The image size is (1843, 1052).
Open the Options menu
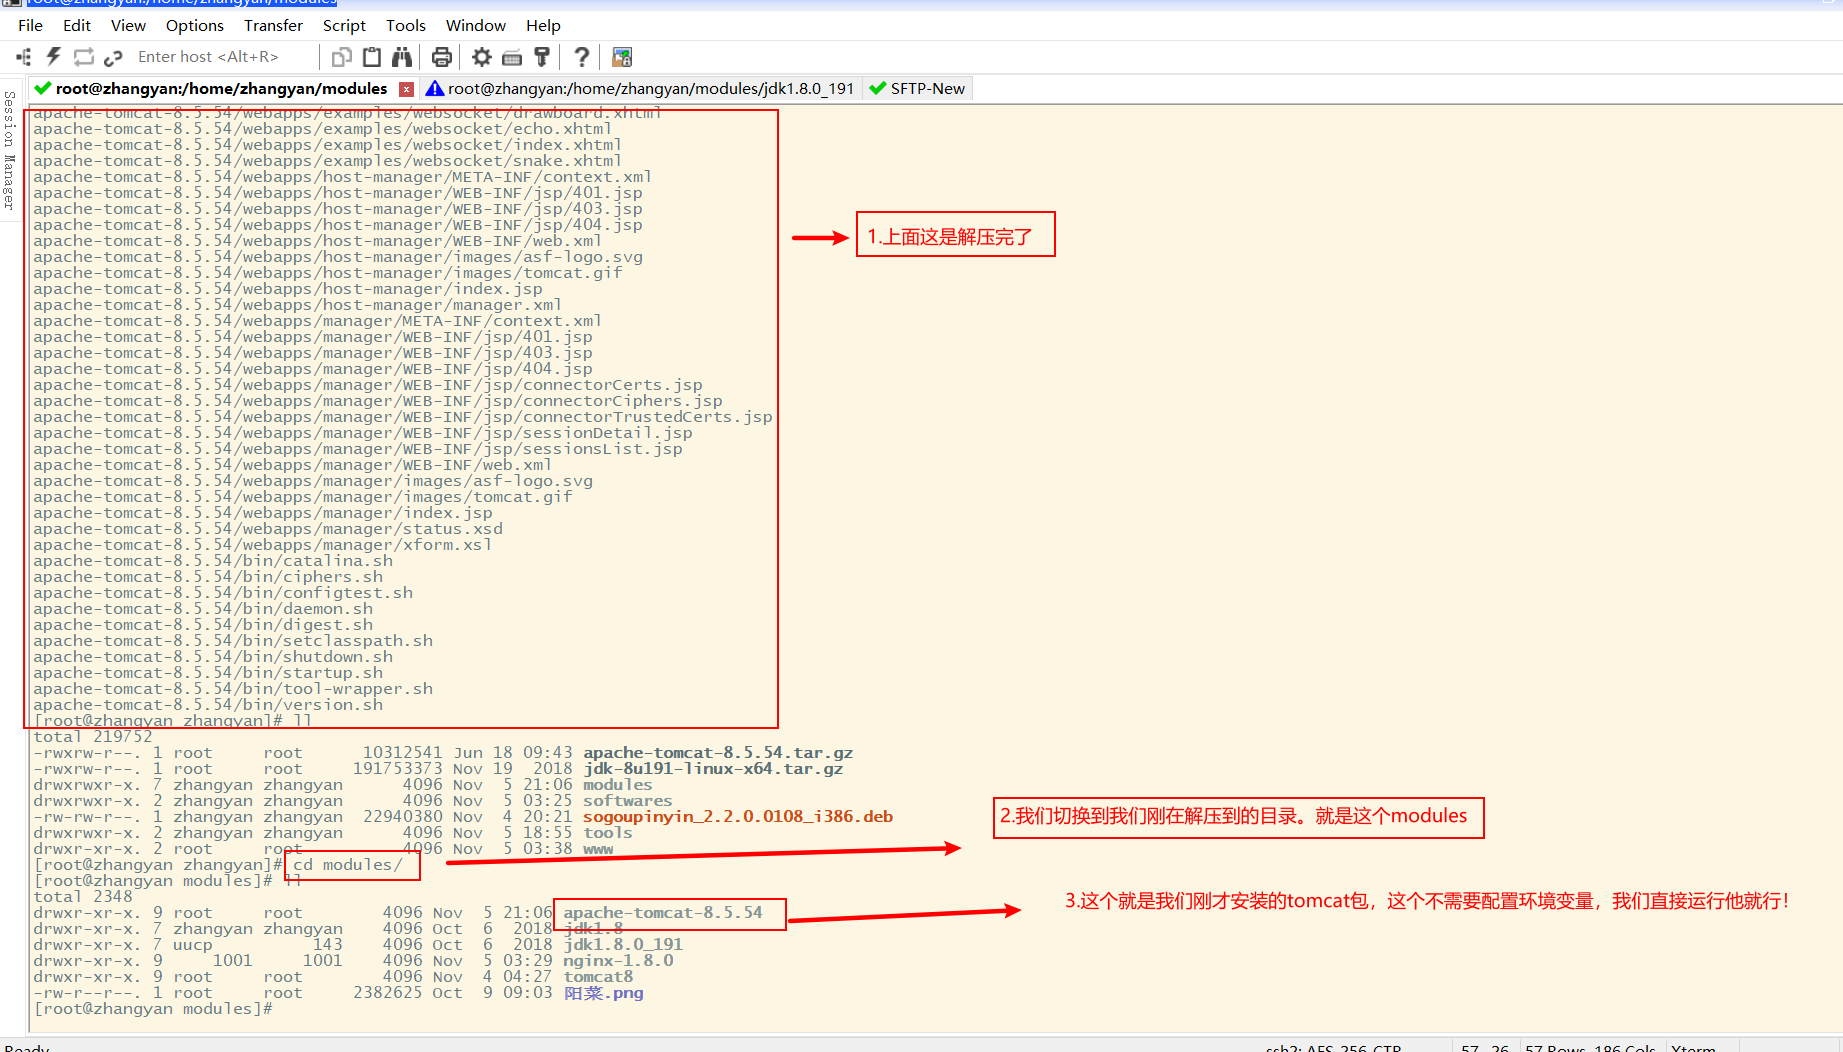[195, 25]
